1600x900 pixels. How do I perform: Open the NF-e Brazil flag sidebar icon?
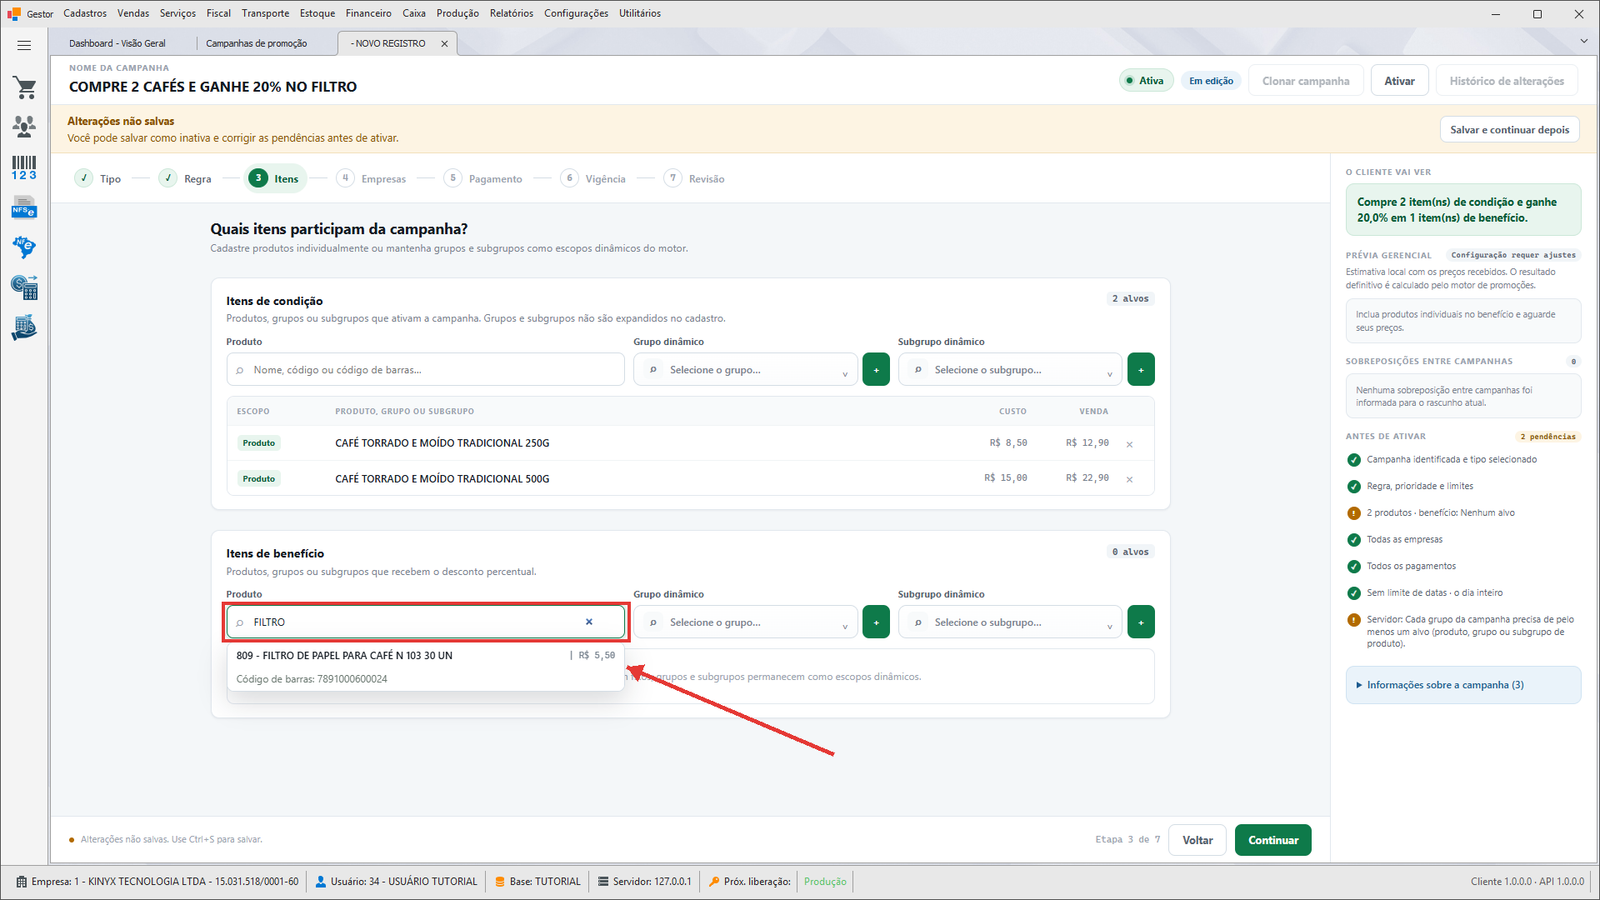point(24,247)
